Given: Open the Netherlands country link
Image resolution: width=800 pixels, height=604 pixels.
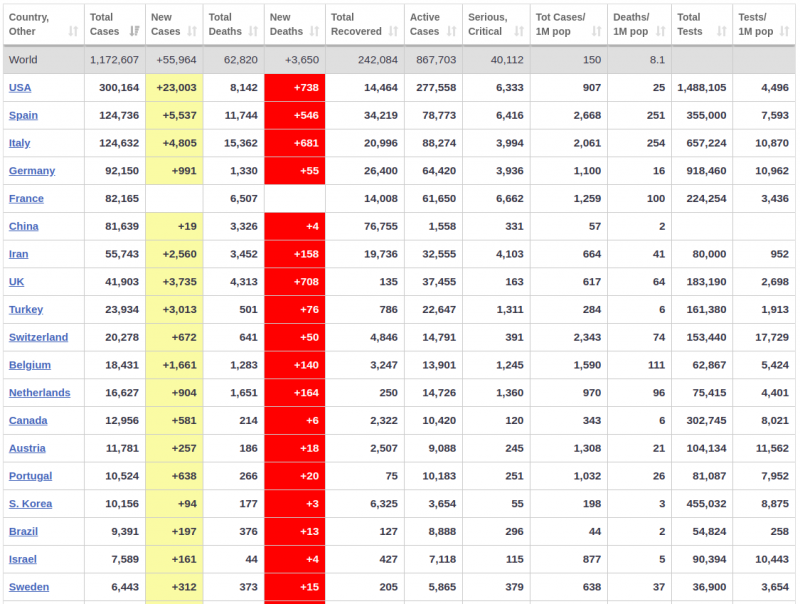Looking at the screenshot, I should (x=39, y=393).
